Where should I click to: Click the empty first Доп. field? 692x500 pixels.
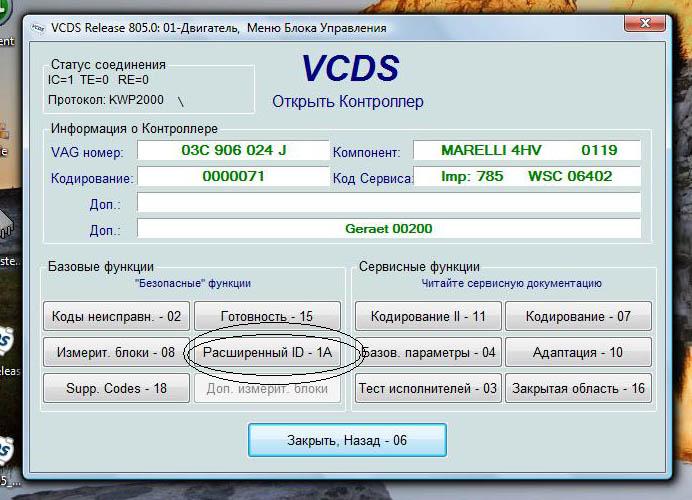pos(388,203)
